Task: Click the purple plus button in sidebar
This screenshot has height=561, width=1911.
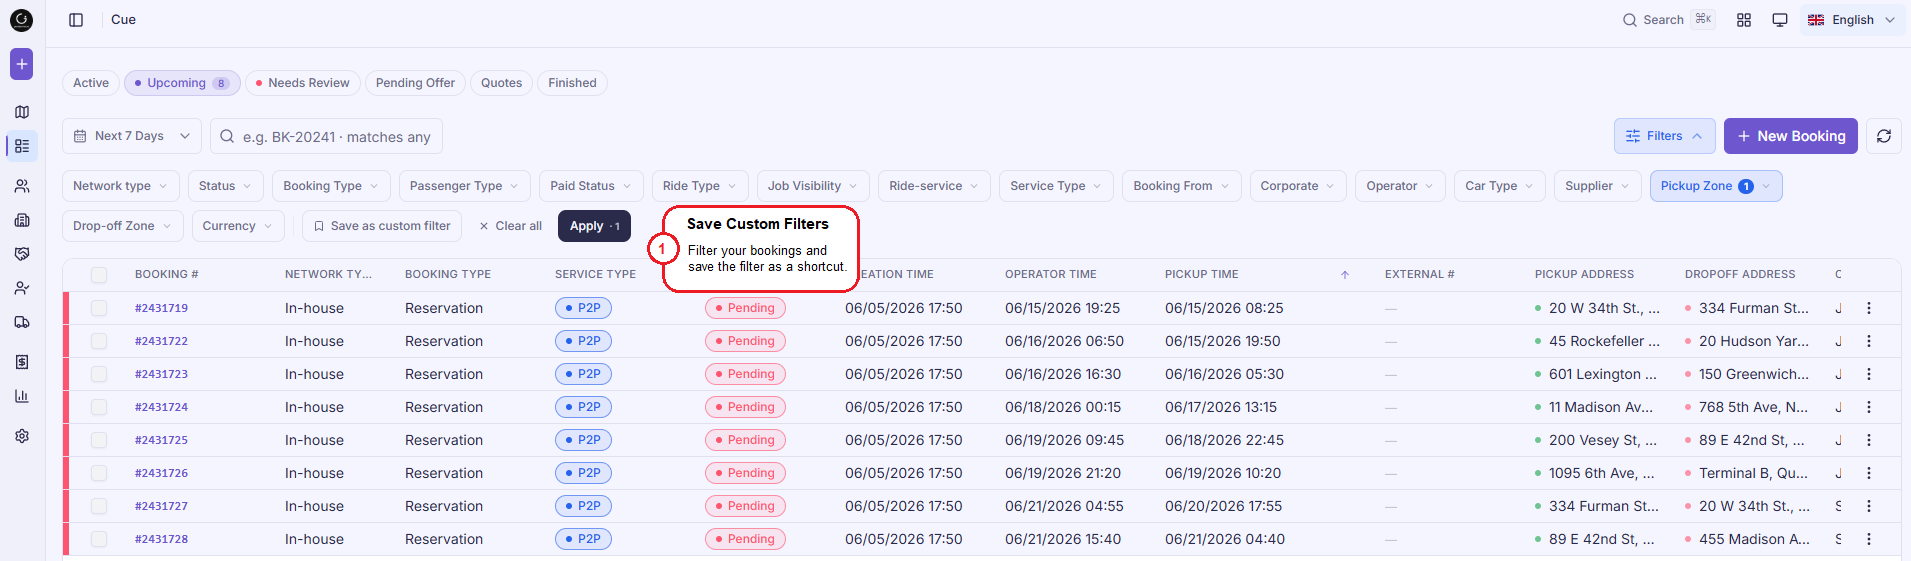Action: click(22, 64)
